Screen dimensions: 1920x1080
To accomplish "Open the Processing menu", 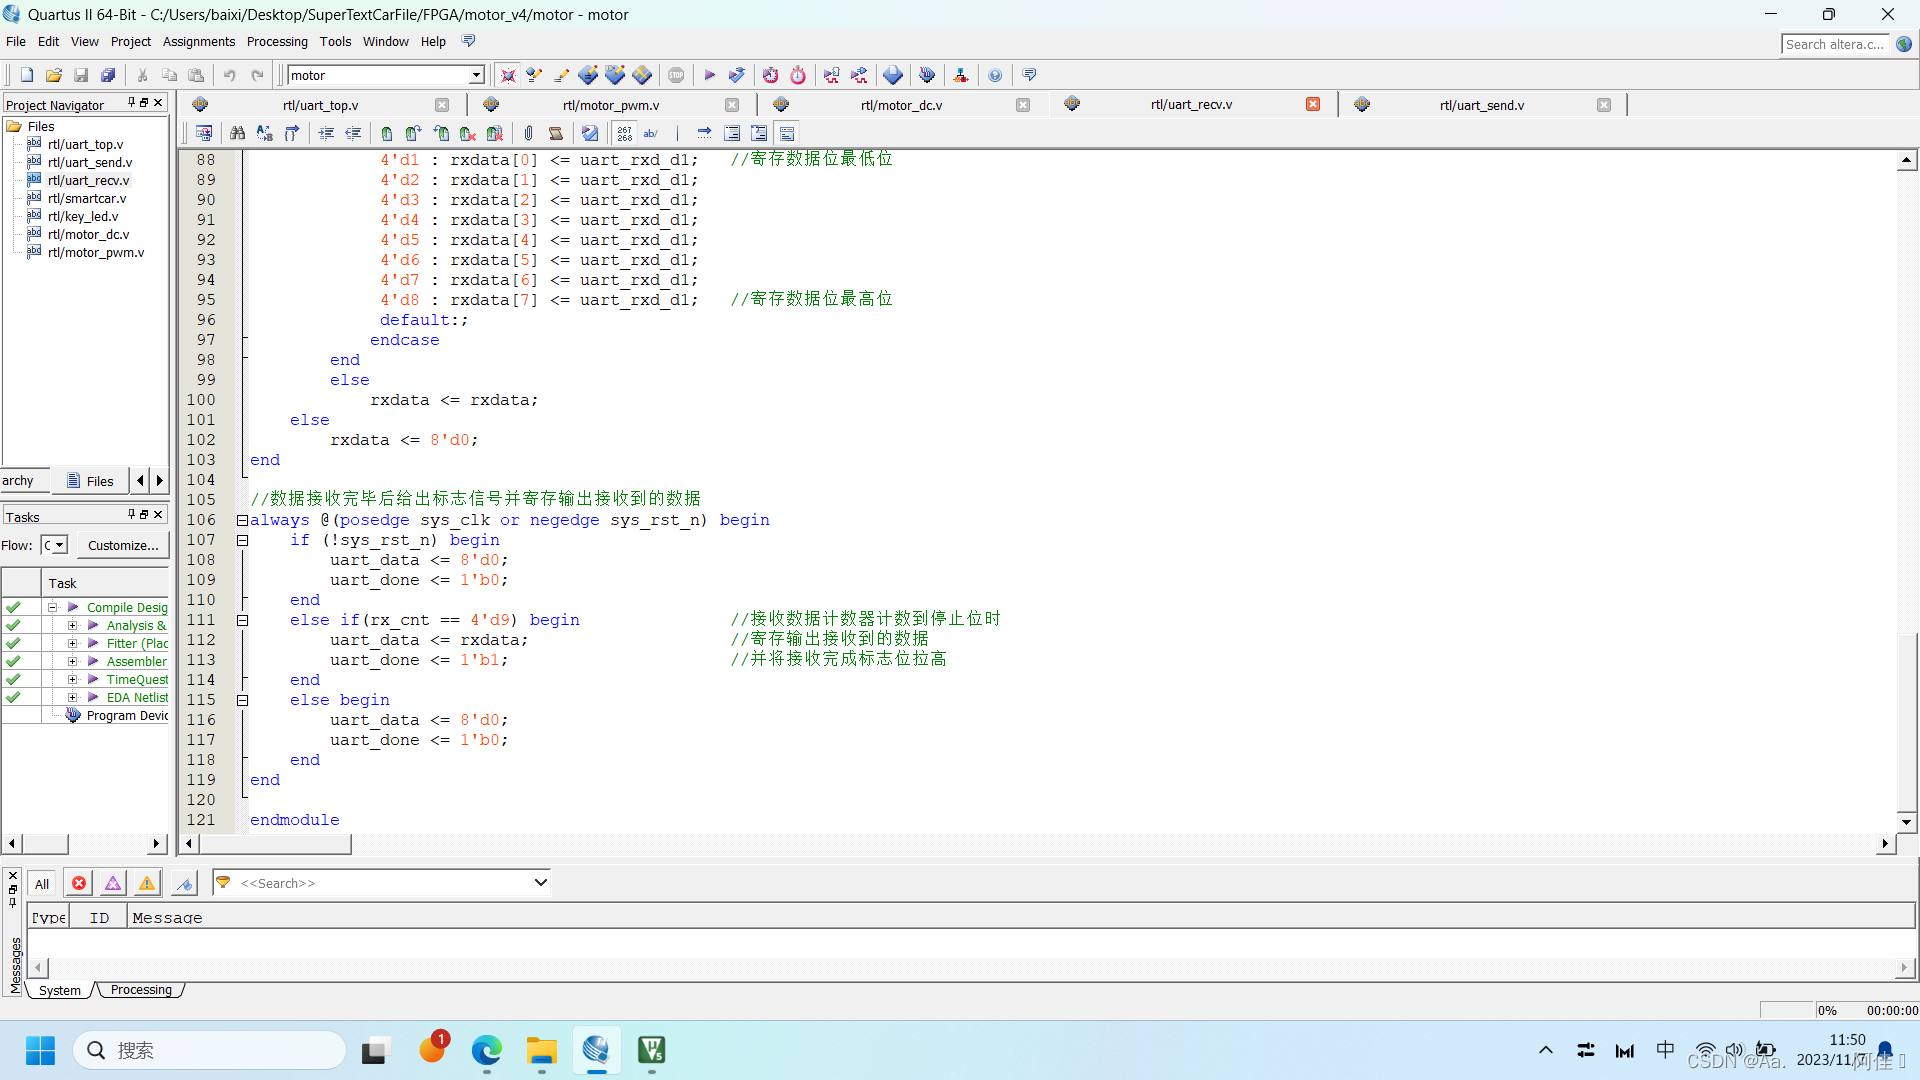I will 277,41.
